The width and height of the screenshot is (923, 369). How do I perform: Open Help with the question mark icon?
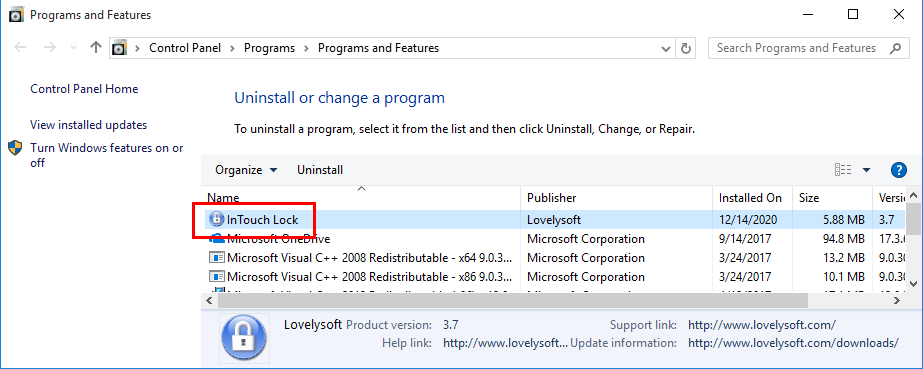(x=898, y=170)
